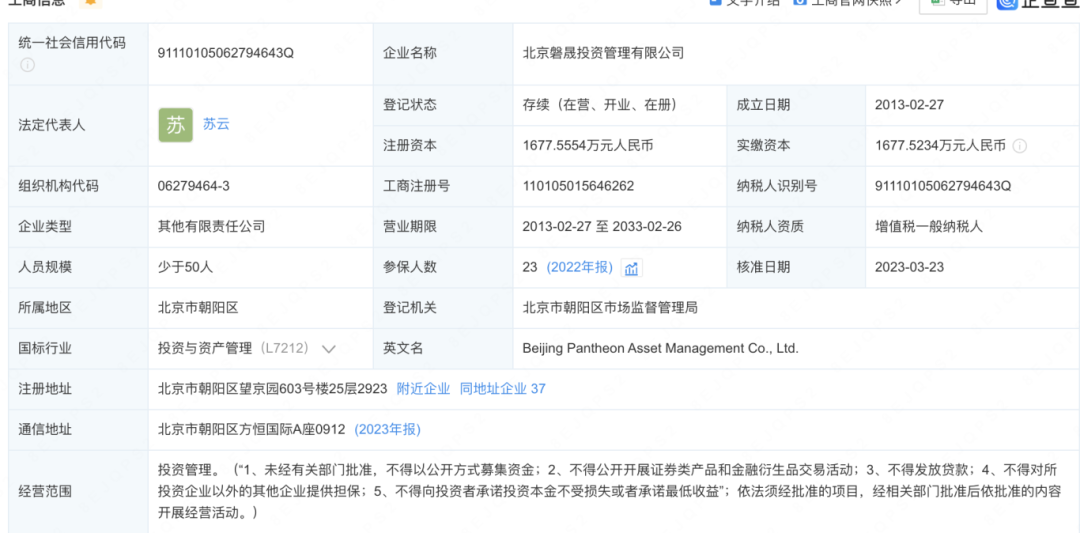Open the (2022年报) link for 参保人数
The image size is (1080, 533).
579,268
